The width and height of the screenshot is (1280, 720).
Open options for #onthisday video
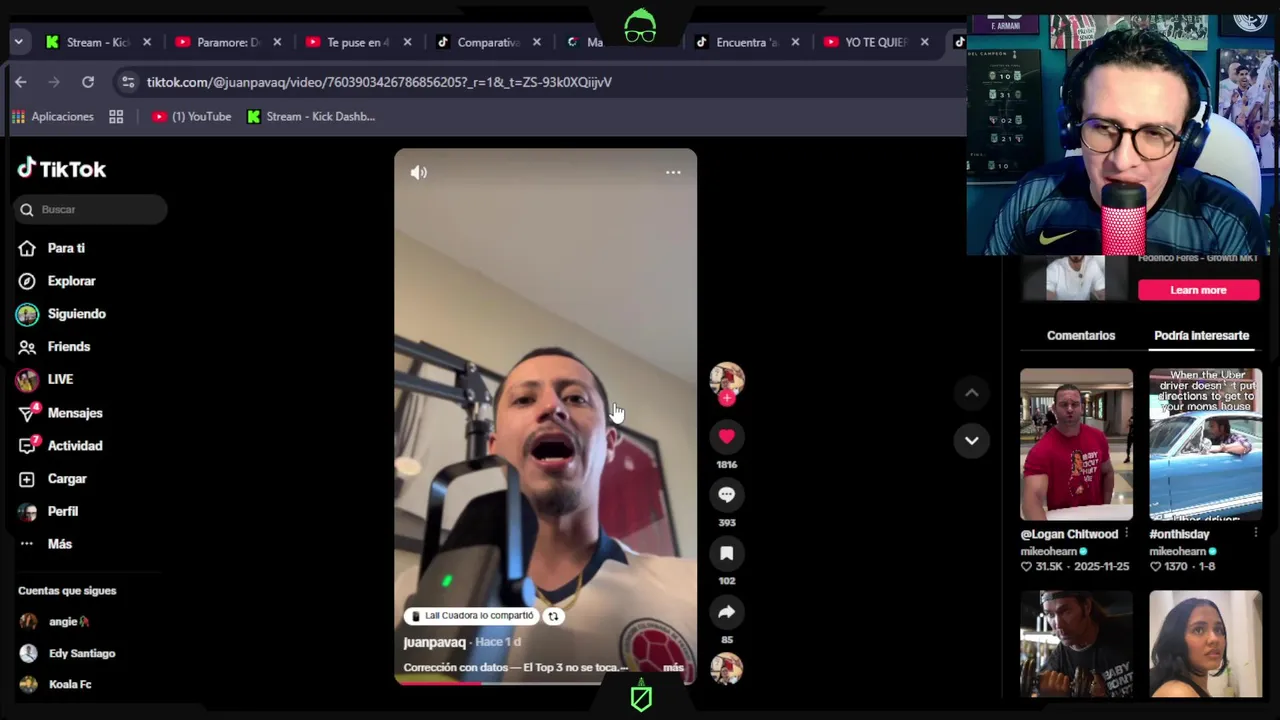(1256, 533)
